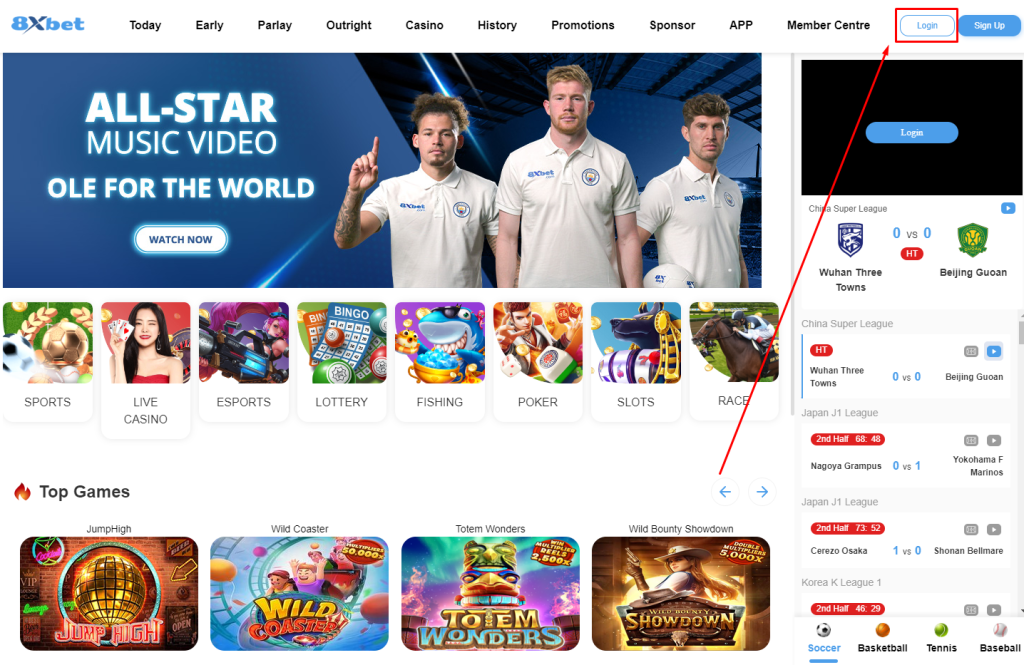Open the Promotions menu item
The image size is (1024, 665).
(583, 25)
